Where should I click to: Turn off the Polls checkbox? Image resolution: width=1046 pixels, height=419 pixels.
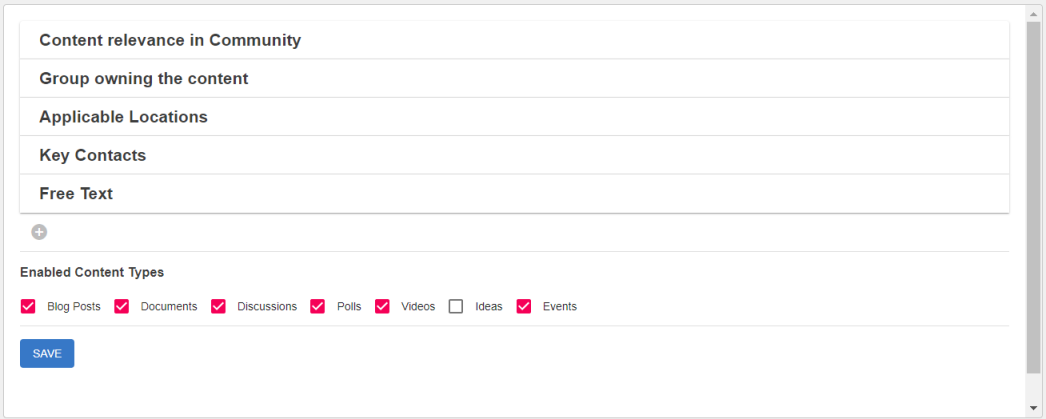click(x=318, y=306)
